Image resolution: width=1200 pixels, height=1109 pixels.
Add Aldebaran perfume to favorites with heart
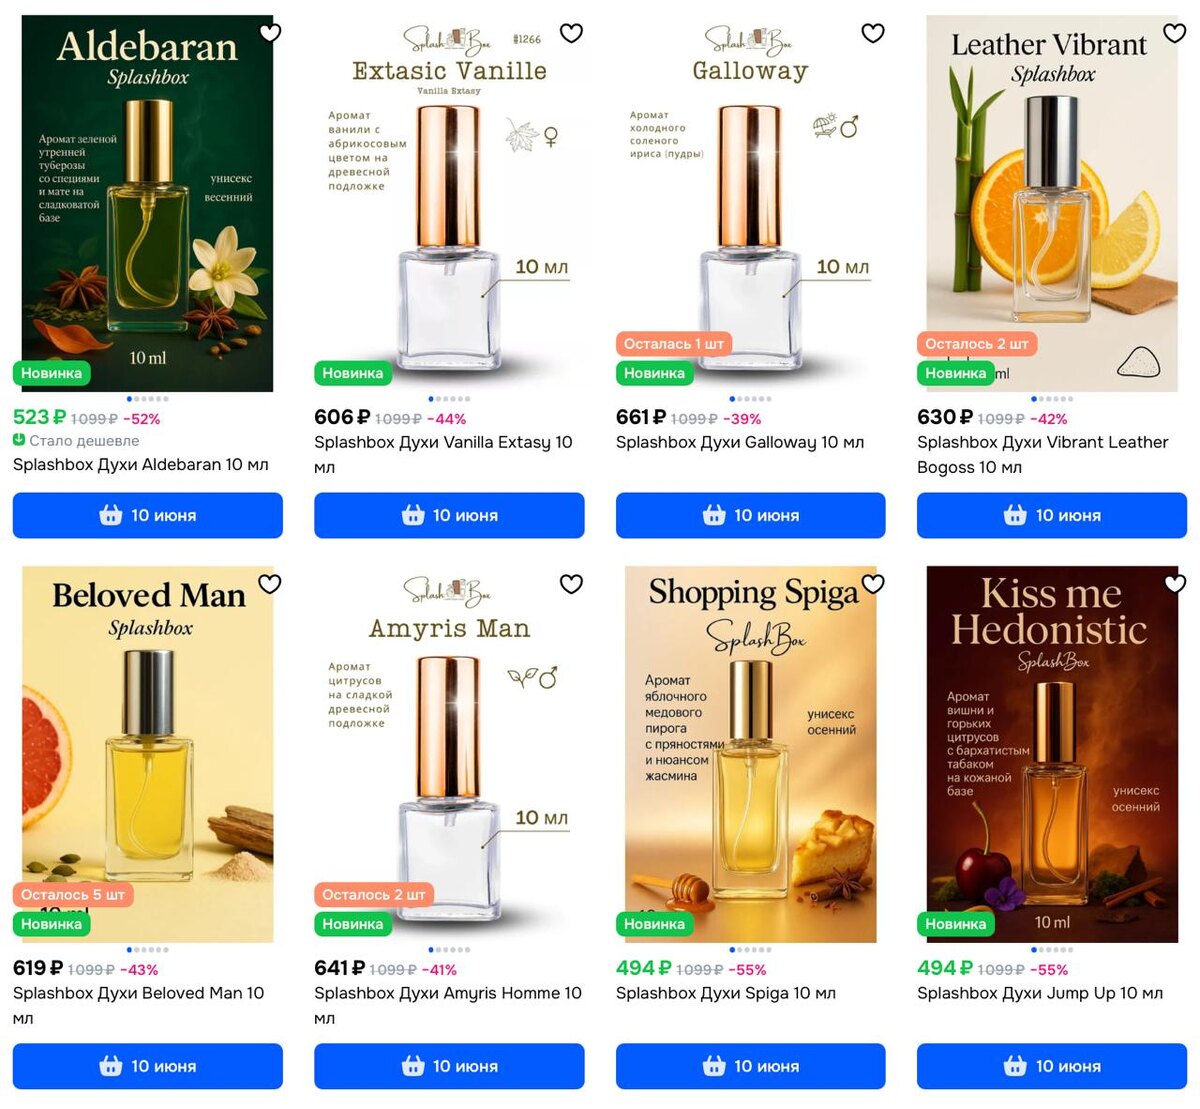tap(270, 33)
